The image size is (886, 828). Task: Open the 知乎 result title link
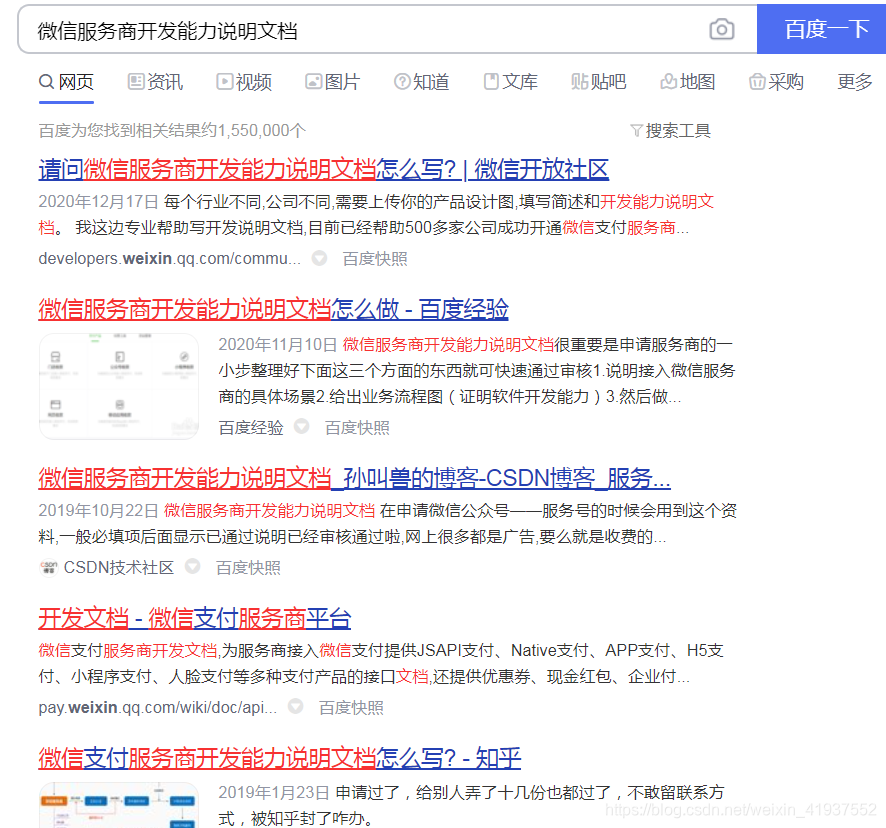[x=280, y=758]
